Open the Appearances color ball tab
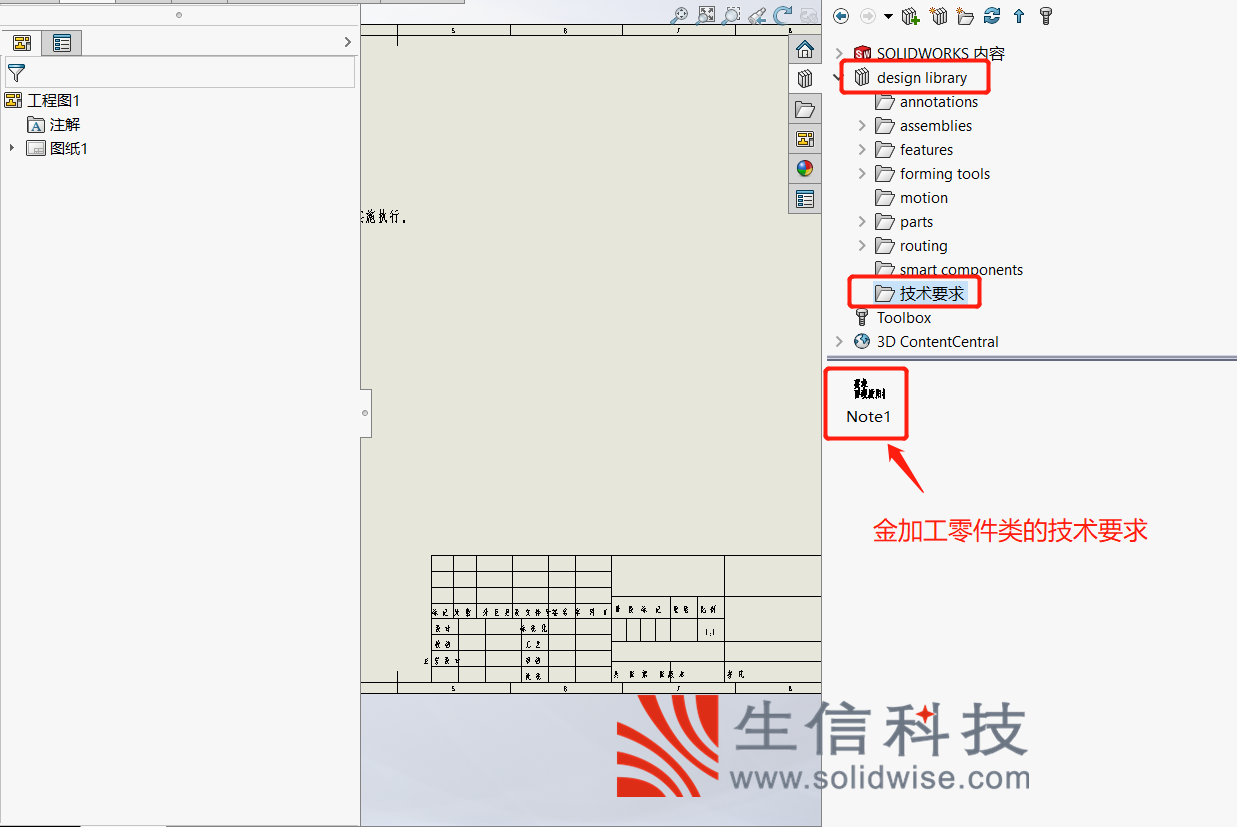This screenshot has width=1237, height=827. point(805,169)
